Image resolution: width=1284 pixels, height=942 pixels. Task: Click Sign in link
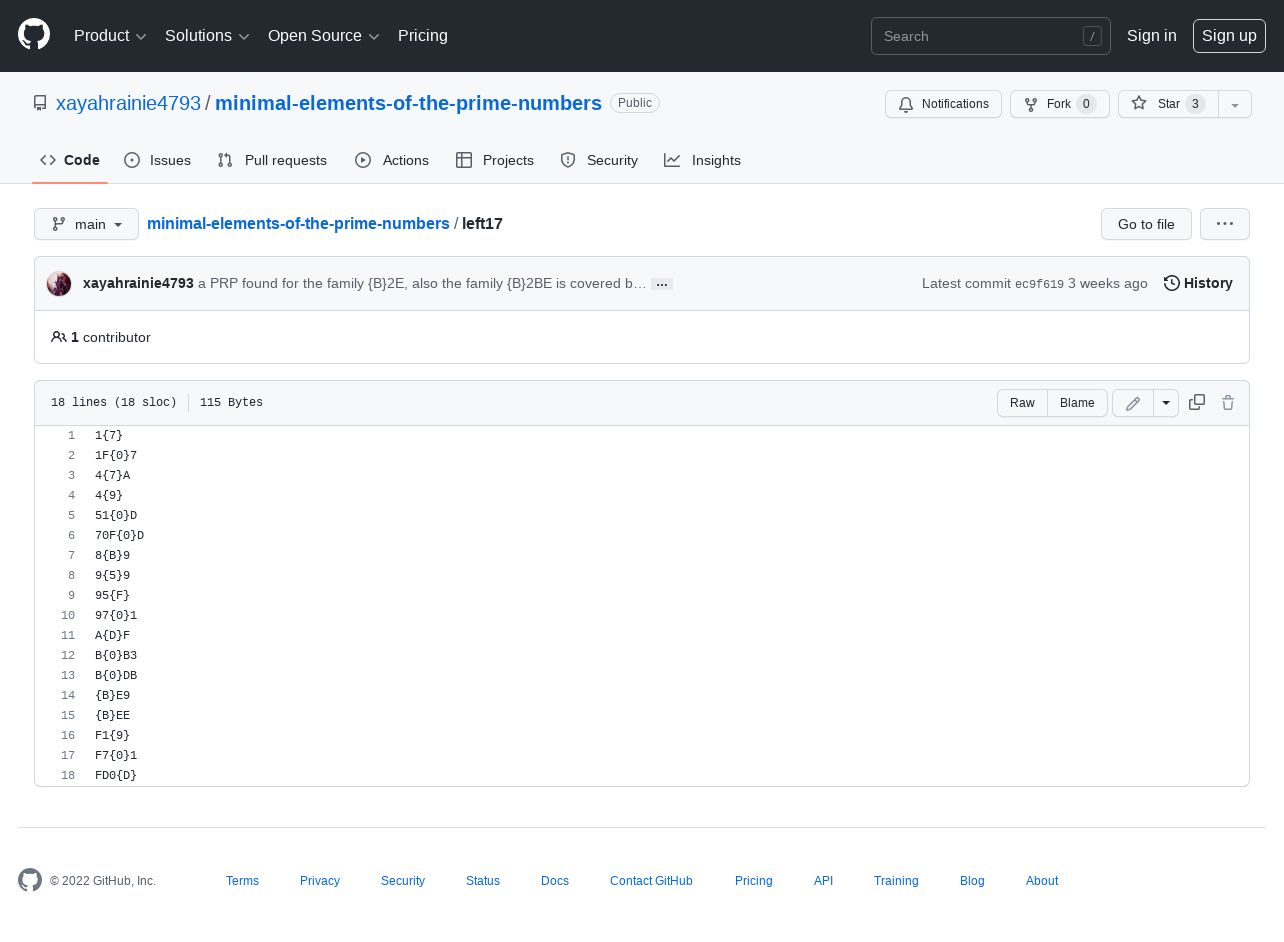(1152, 36)
